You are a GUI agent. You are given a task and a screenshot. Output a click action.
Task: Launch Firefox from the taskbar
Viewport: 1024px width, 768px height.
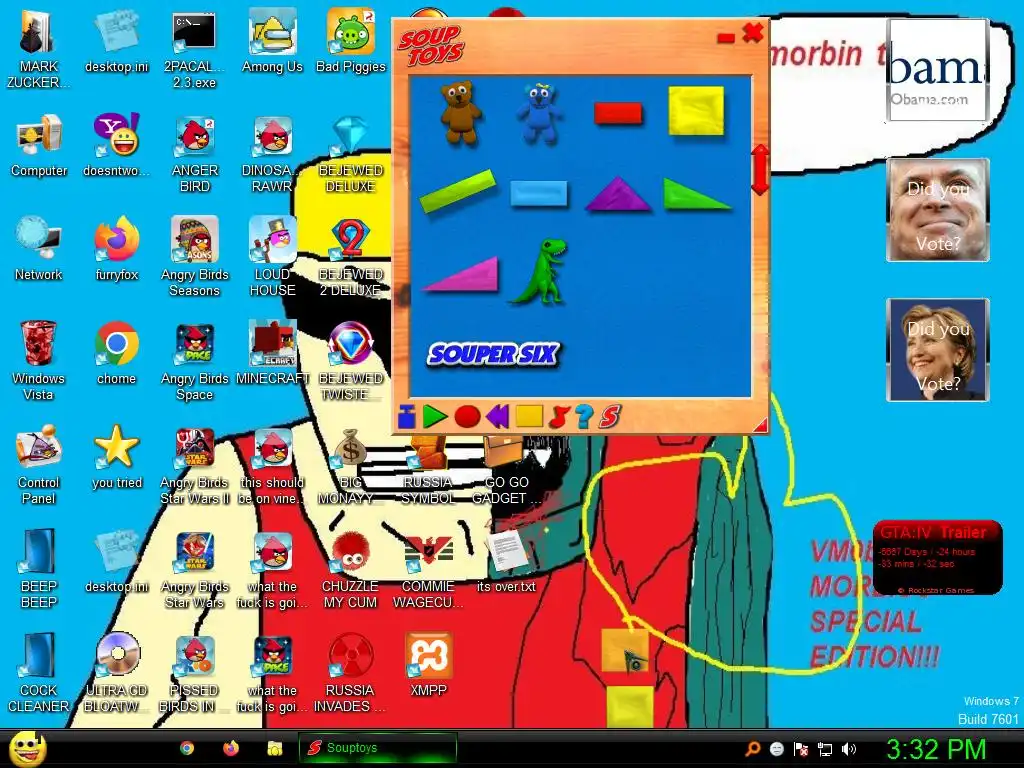click(x=231, y=748)
